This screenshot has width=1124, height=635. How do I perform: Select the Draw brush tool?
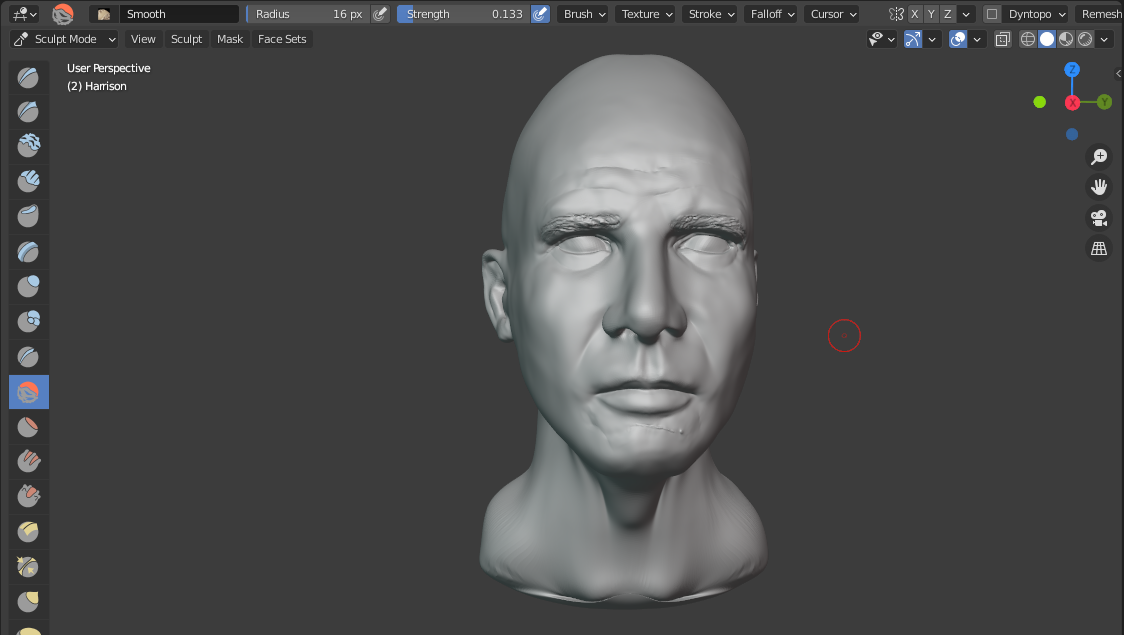coord(29,77)
